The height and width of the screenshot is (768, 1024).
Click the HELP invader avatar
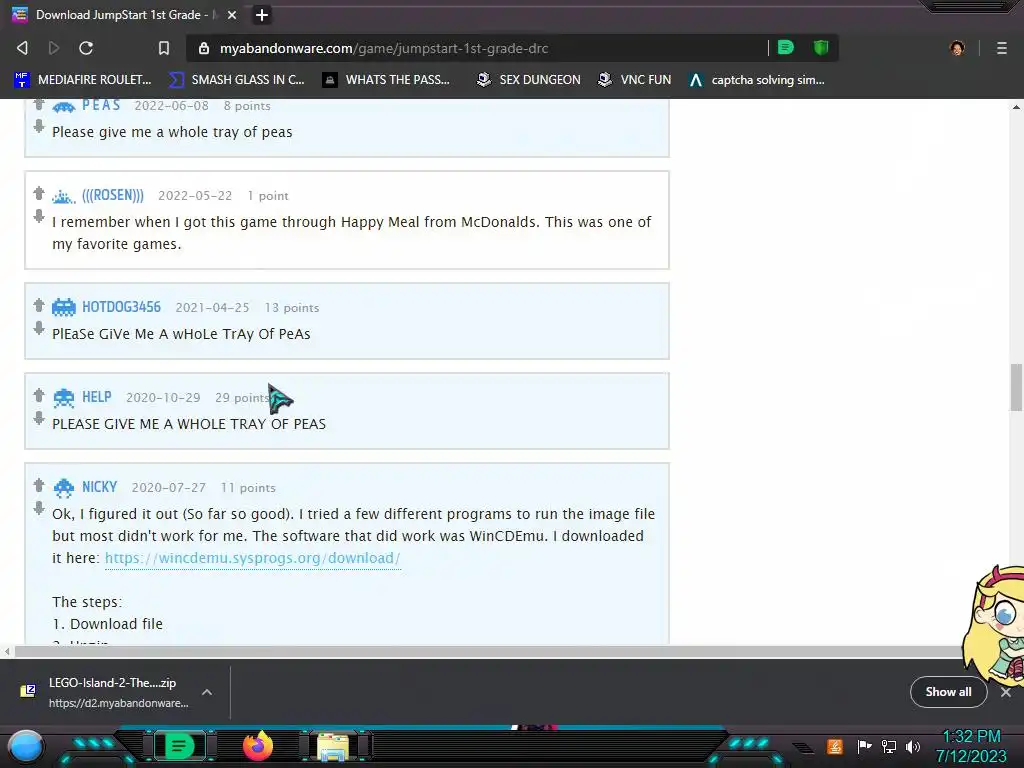[63, 398]
